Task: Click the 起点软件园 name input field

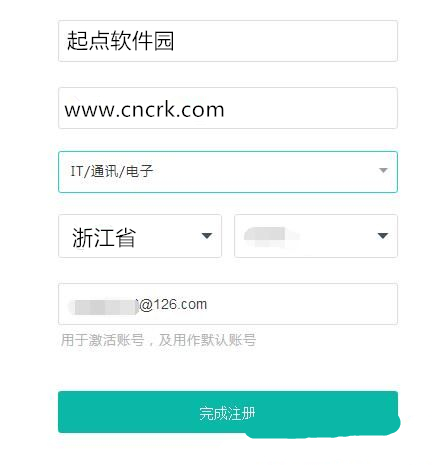Action: point(228,41)
